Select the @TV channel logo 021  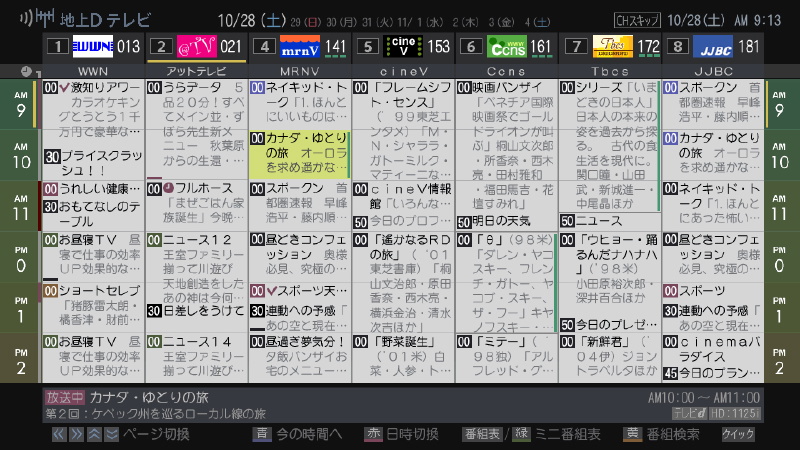(x=196, y=46)
